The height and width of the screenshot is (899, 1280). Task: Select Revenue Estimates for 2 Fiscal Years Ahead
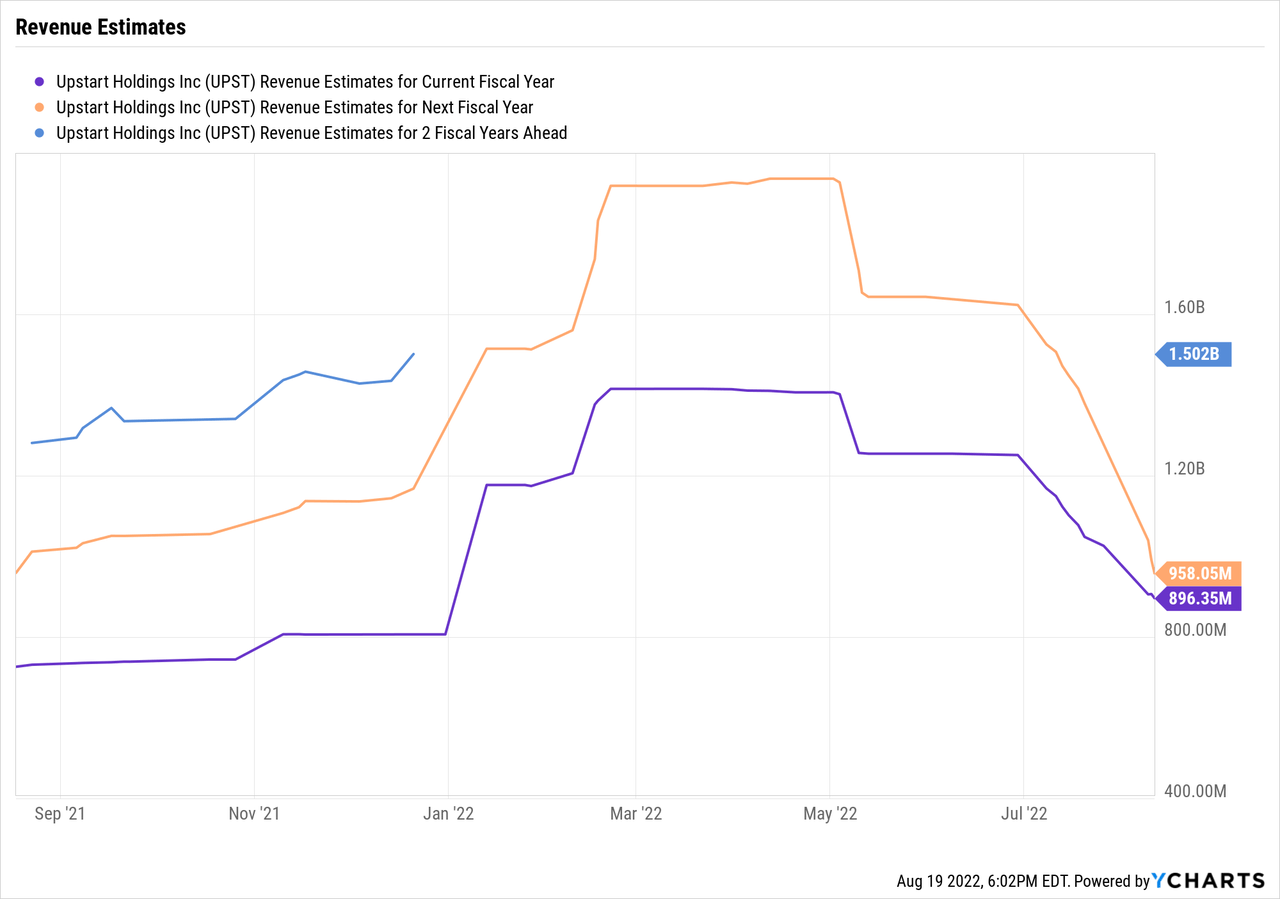coord(312,132)
